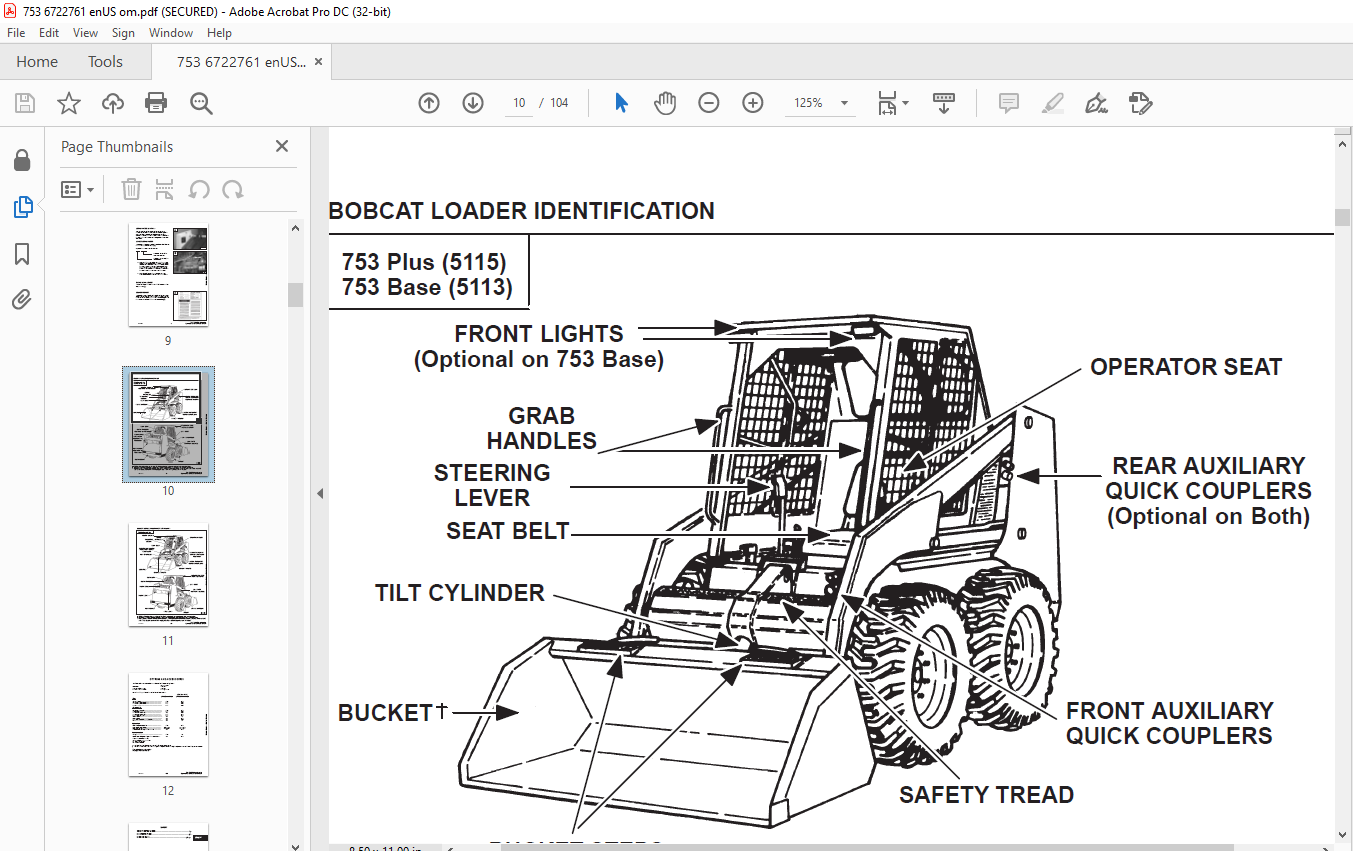
Task: Open the Bookmarks panel
Action: pyautogui.click(x=22, y=254)
